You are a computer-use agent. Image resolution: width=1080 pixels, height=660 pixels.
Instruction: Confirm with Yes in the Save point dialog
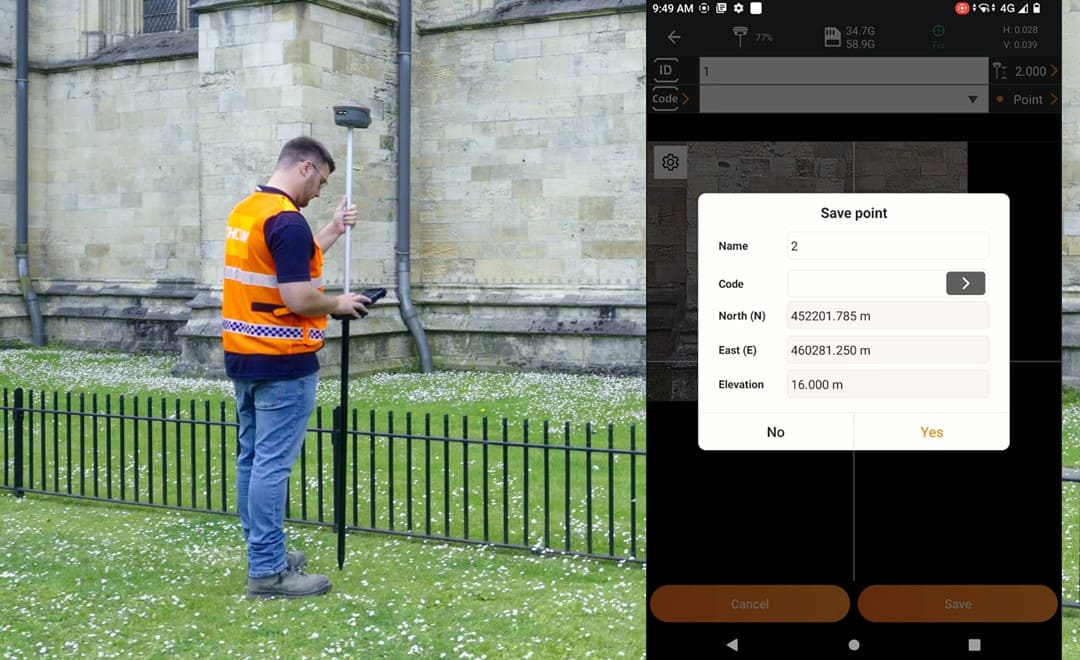pos(931,432)
